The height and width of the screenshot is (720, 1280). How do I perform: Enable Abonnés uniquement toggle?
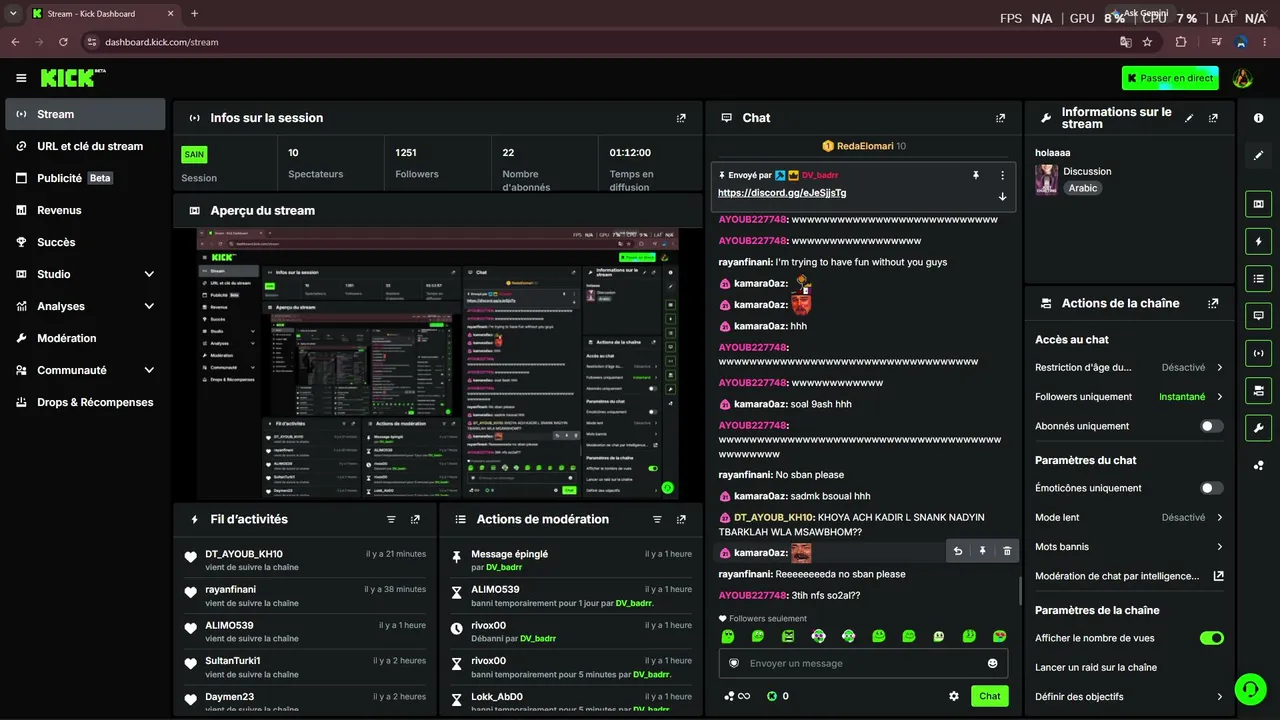(x=1211, y=426)
